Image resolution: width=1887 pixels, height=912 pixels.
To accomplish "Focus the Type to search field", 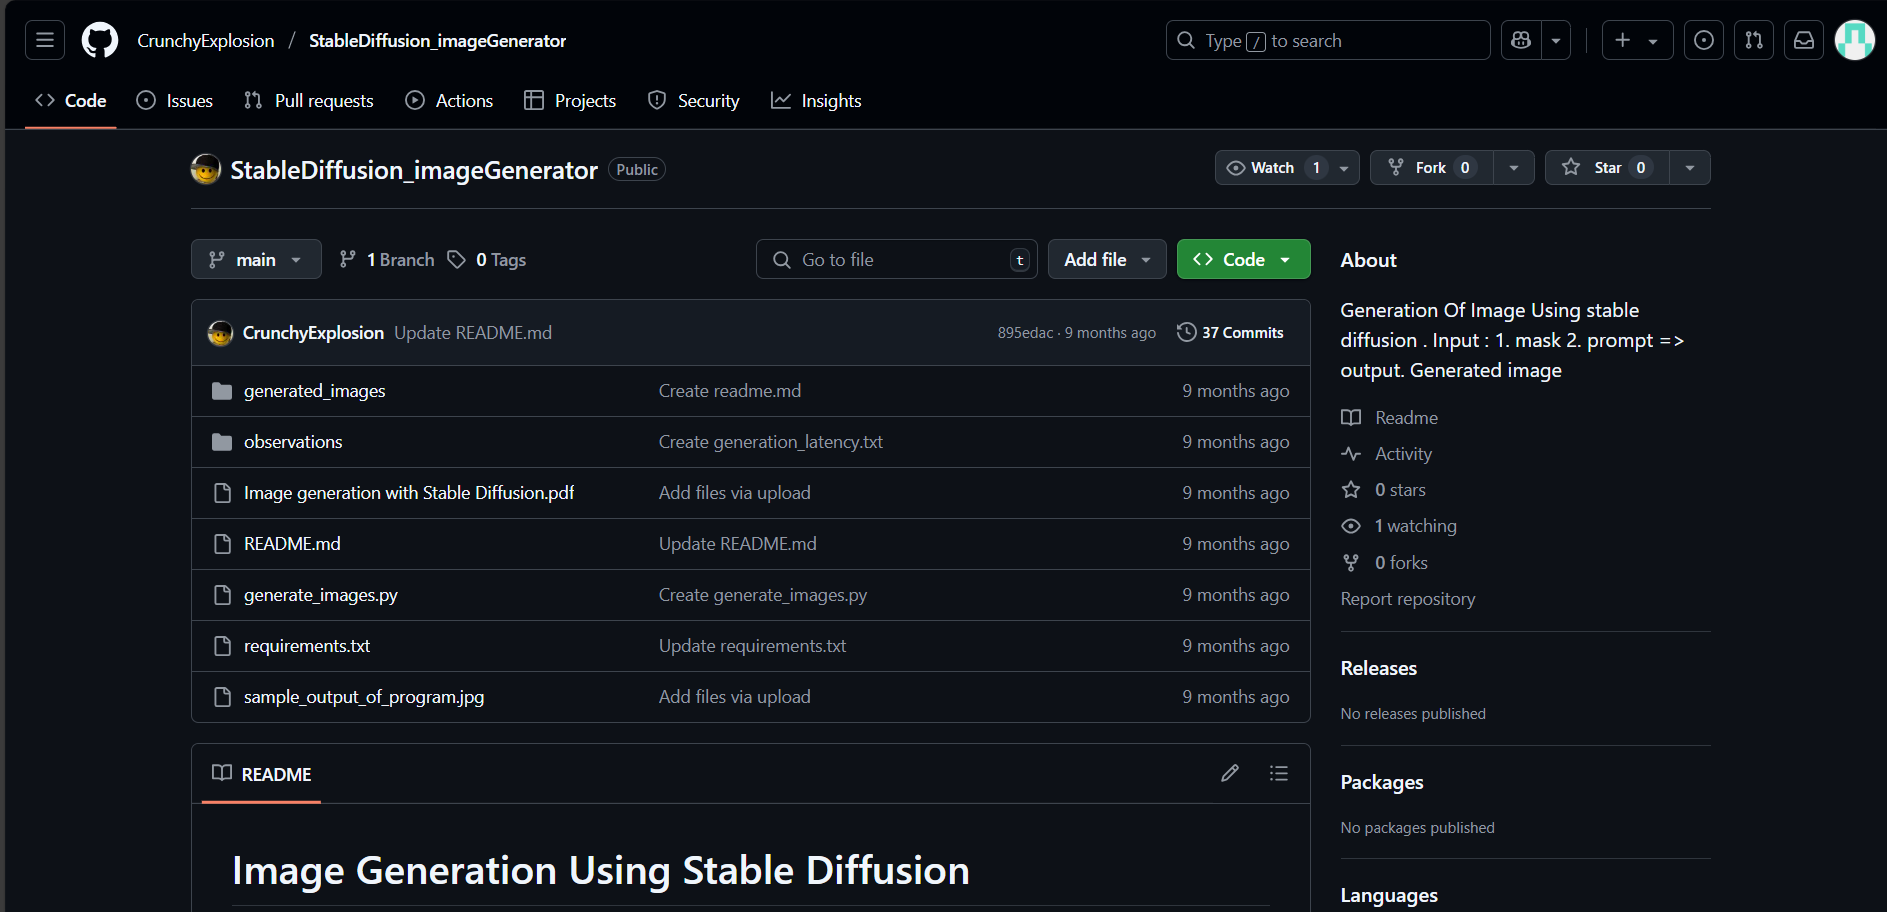I will (x=1328, y=40).
